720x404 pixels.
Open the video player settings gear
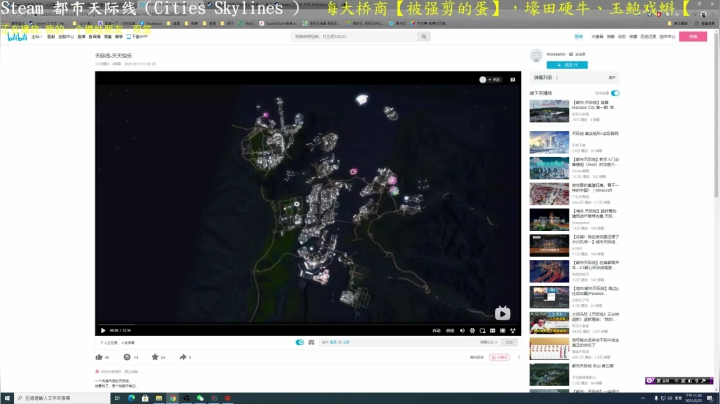pyautogui.click(x=472, y=330)
